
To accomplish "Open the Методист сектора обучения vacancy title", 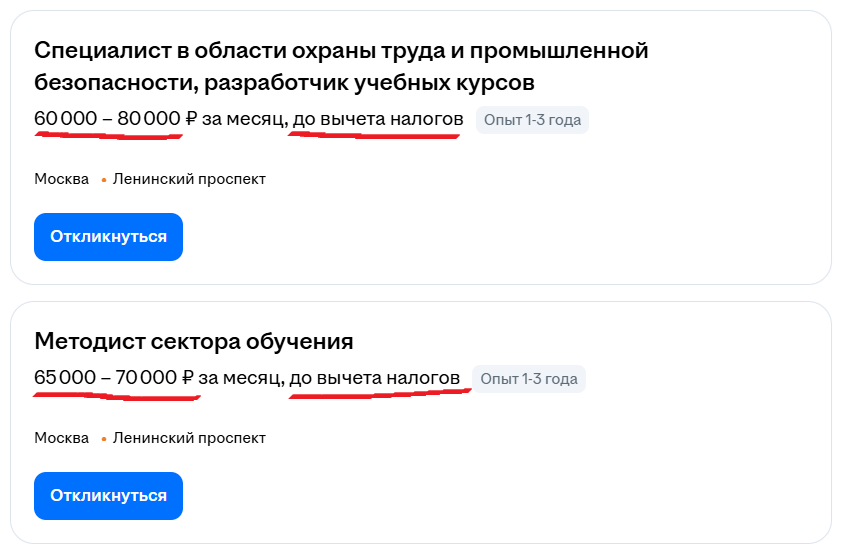I will coord(194,341).
